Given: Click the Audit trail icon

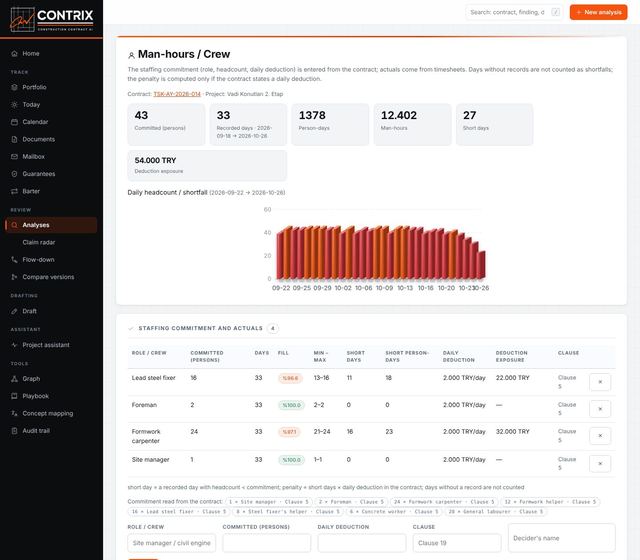Looking at the screenshot, I should 14,431.
